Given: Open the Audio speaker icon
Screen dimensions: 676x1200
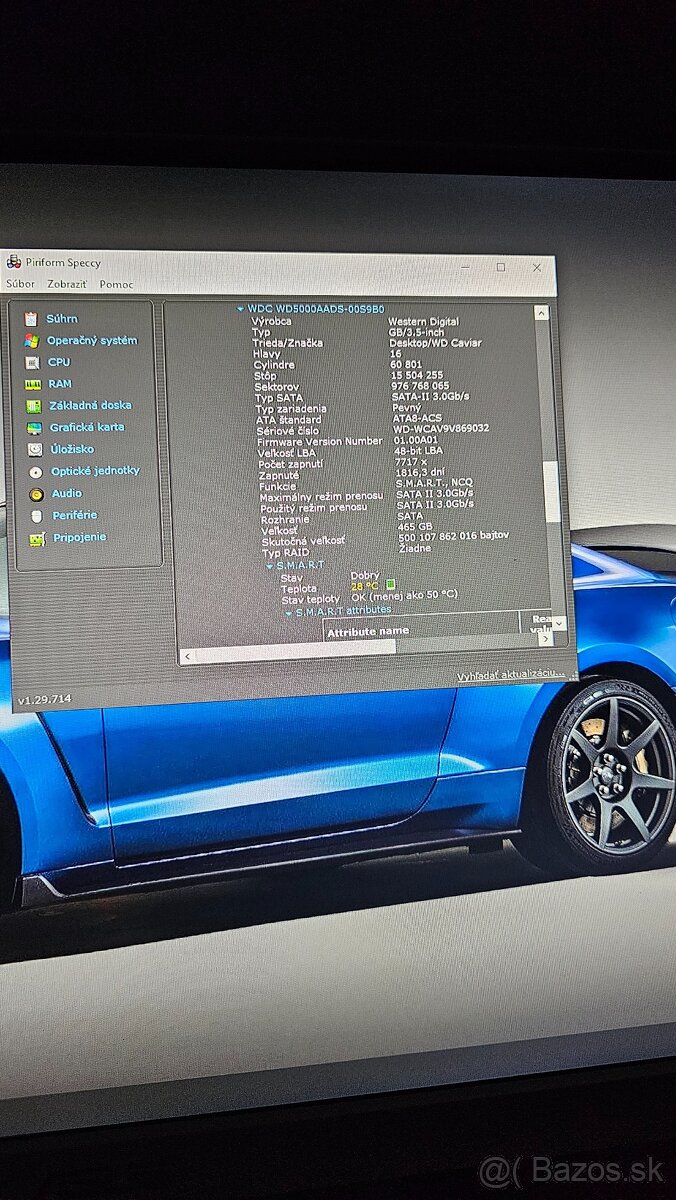Looking at the screenshot, I should pyautogui.click(x=36, y=494).
